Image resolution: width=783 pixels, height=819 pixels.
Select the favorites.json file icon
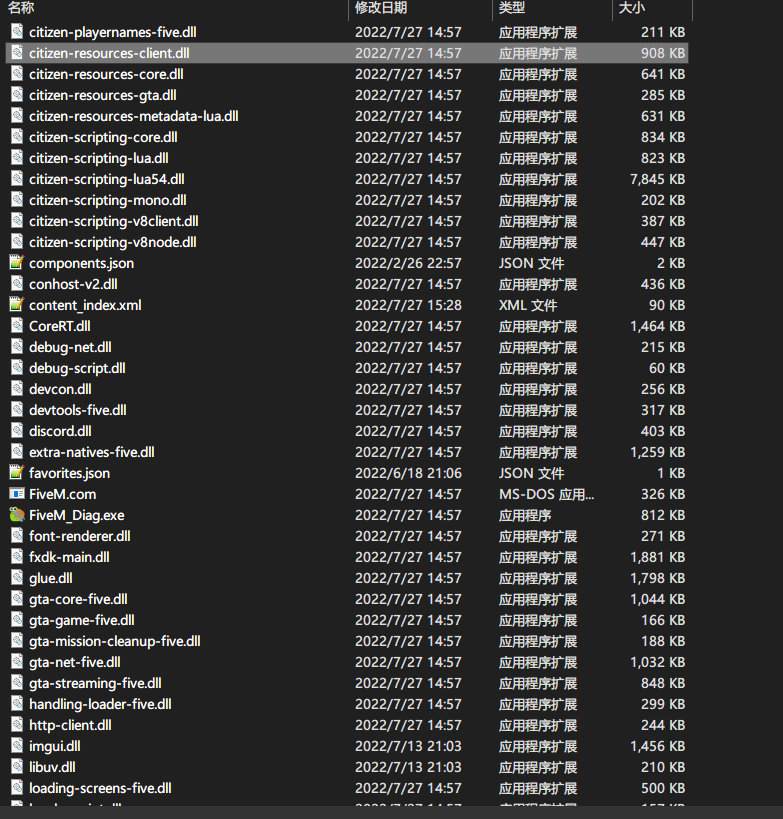(x=17, y=472)
